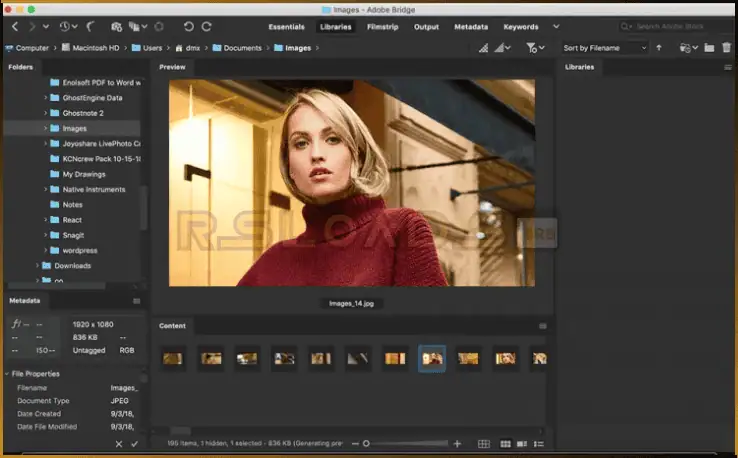Screen dimensions: 738x458
Task: Open the Content panel menu icon
Action: click(x=543, y=326)
